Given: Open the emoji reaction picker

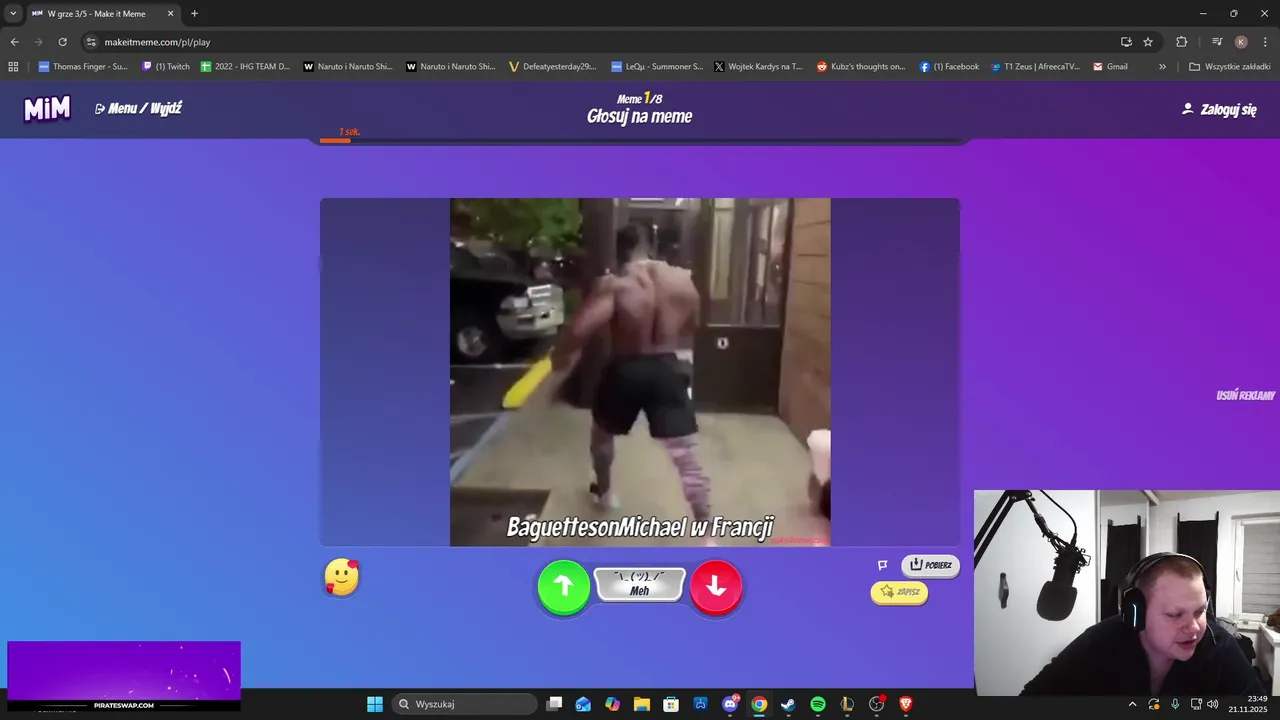Looking at the screenshot, I should pos(342,578).
